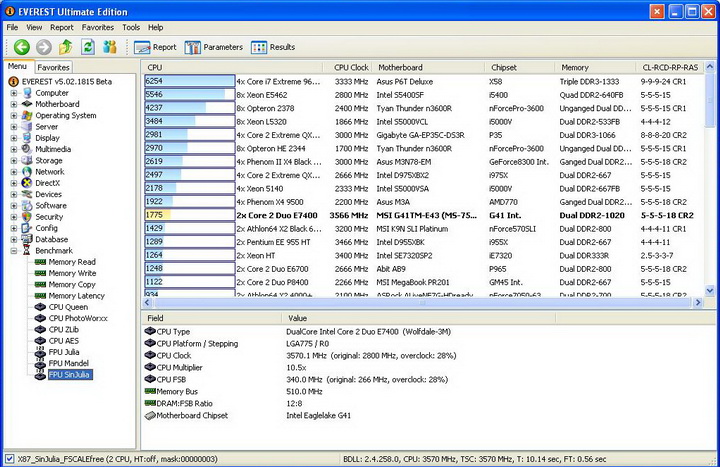Select CPU PhotoWorxx benchmark

[78, 318]
